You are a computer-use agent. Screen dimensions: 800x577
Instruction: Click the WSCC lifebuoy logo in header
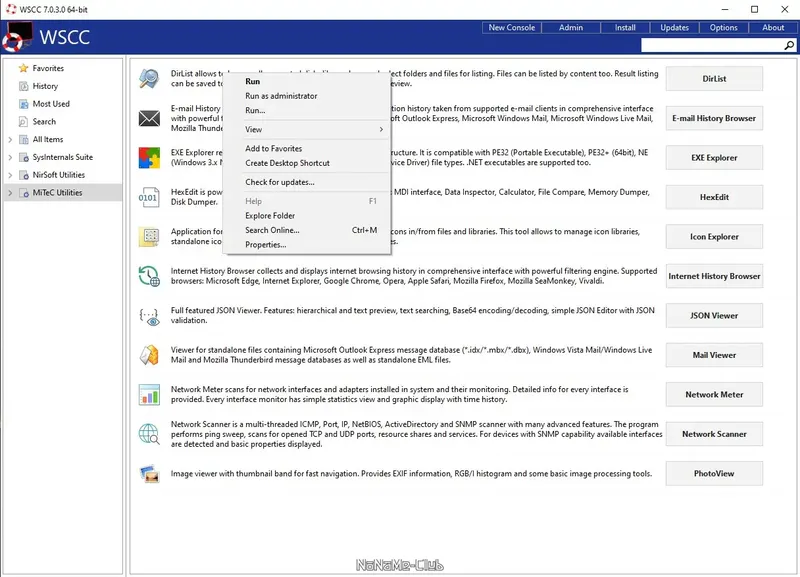click(17, 37)
